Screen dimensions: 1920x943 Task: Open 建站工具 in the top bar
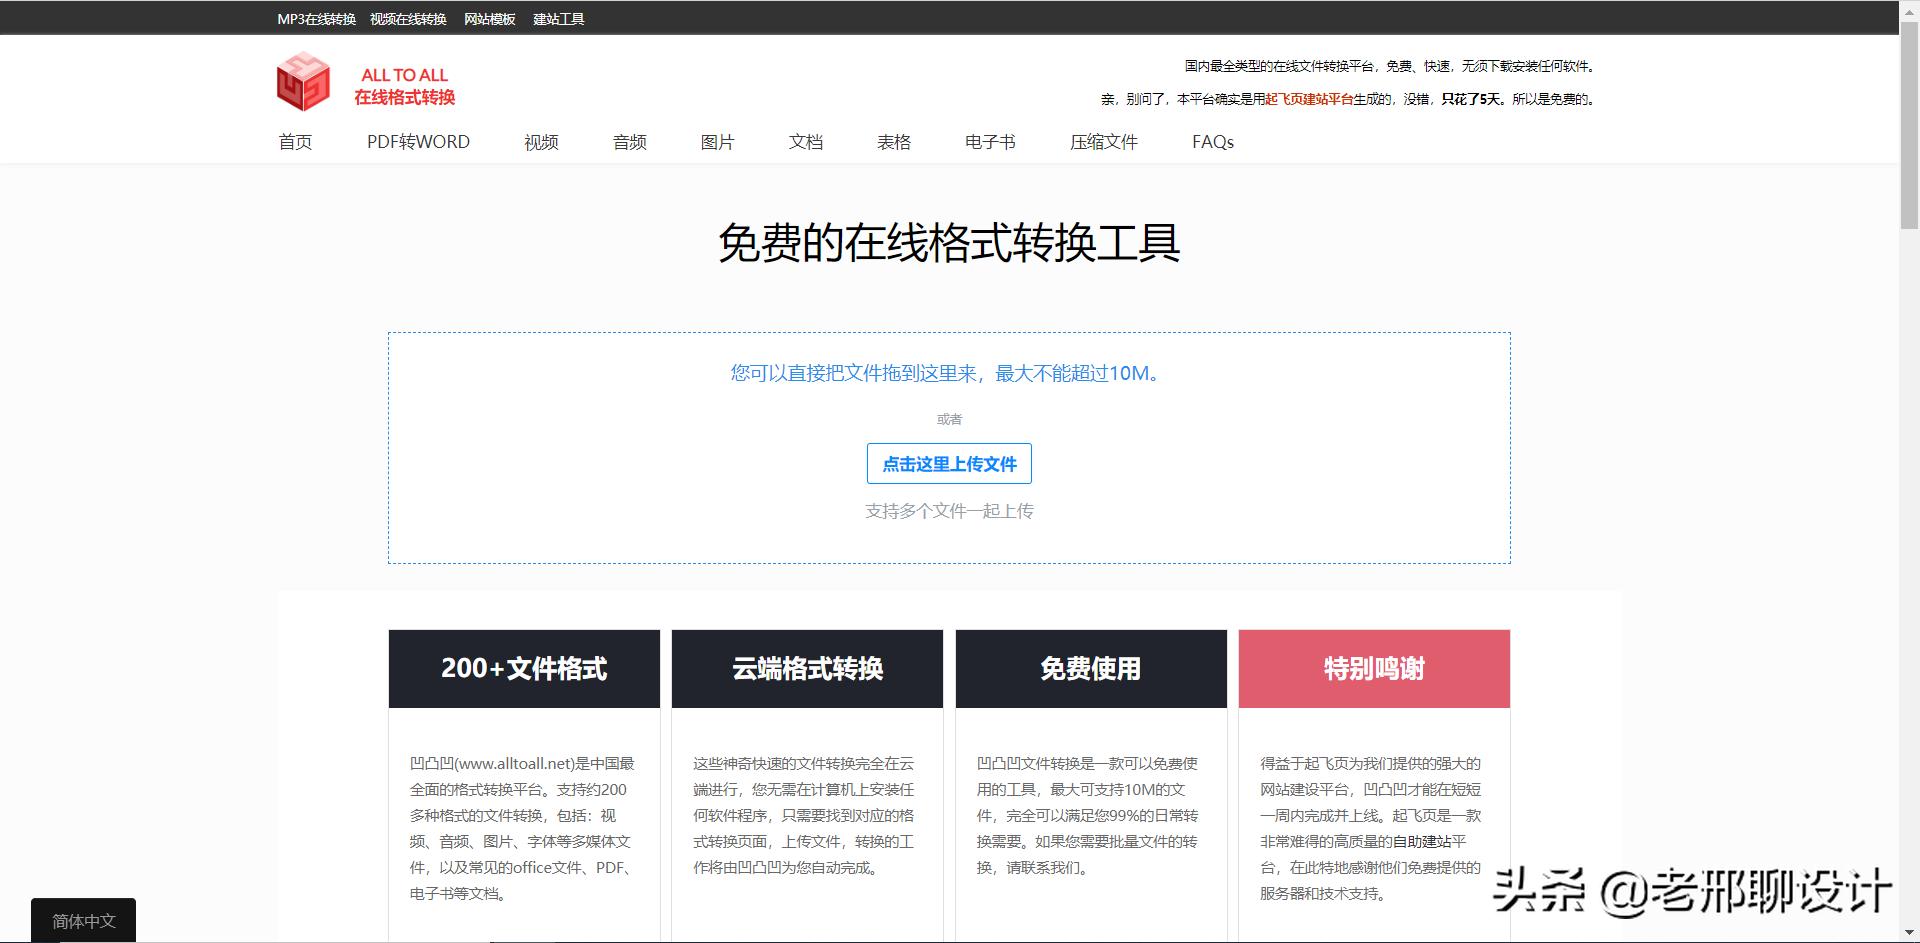[558, 17]
